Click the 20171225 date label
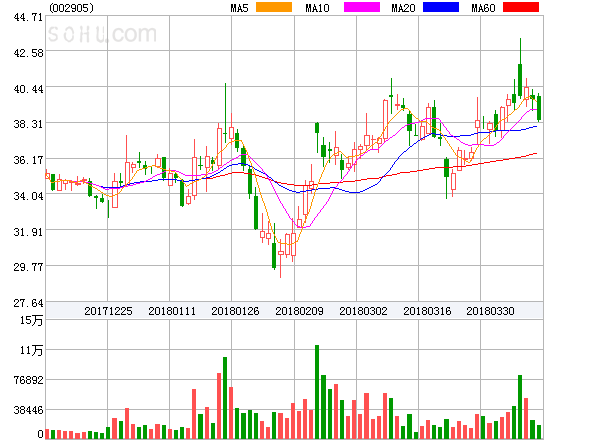The height and width of the screenshot is (440, 600). click(x=108, y=311)
